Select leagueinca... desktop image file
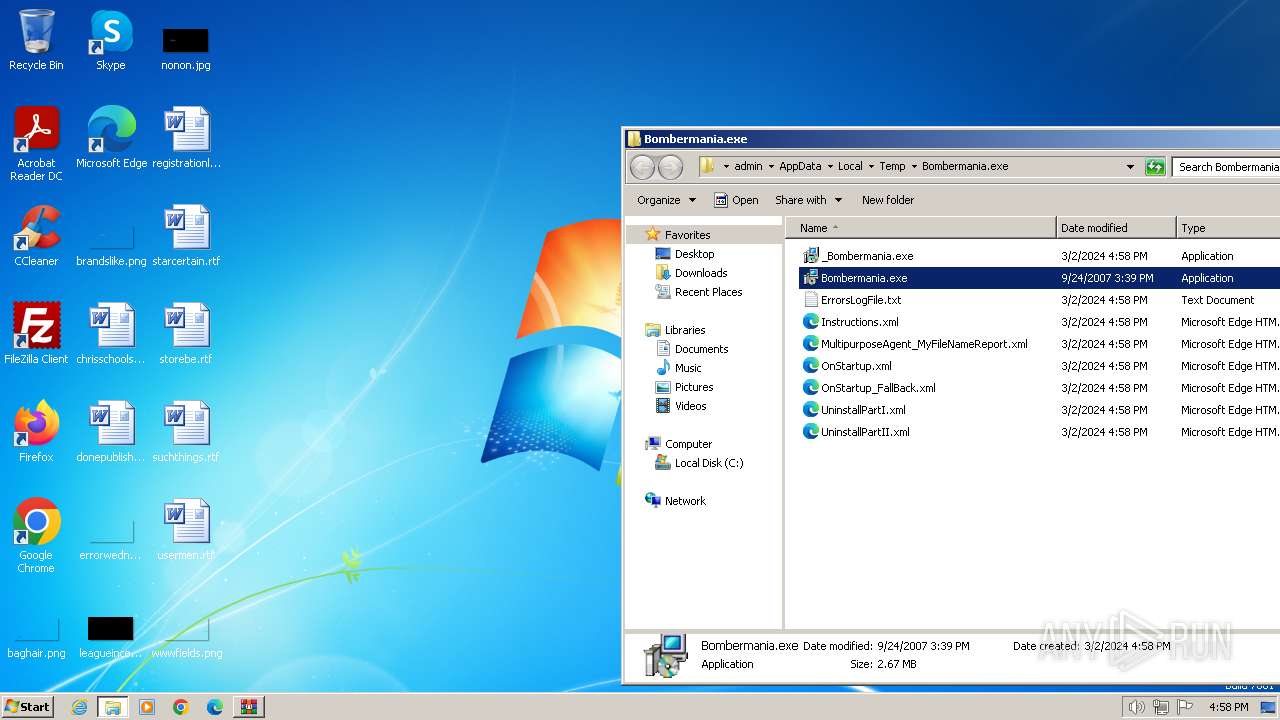Viewport: 1280px width, 720px height. pos(111,638)
